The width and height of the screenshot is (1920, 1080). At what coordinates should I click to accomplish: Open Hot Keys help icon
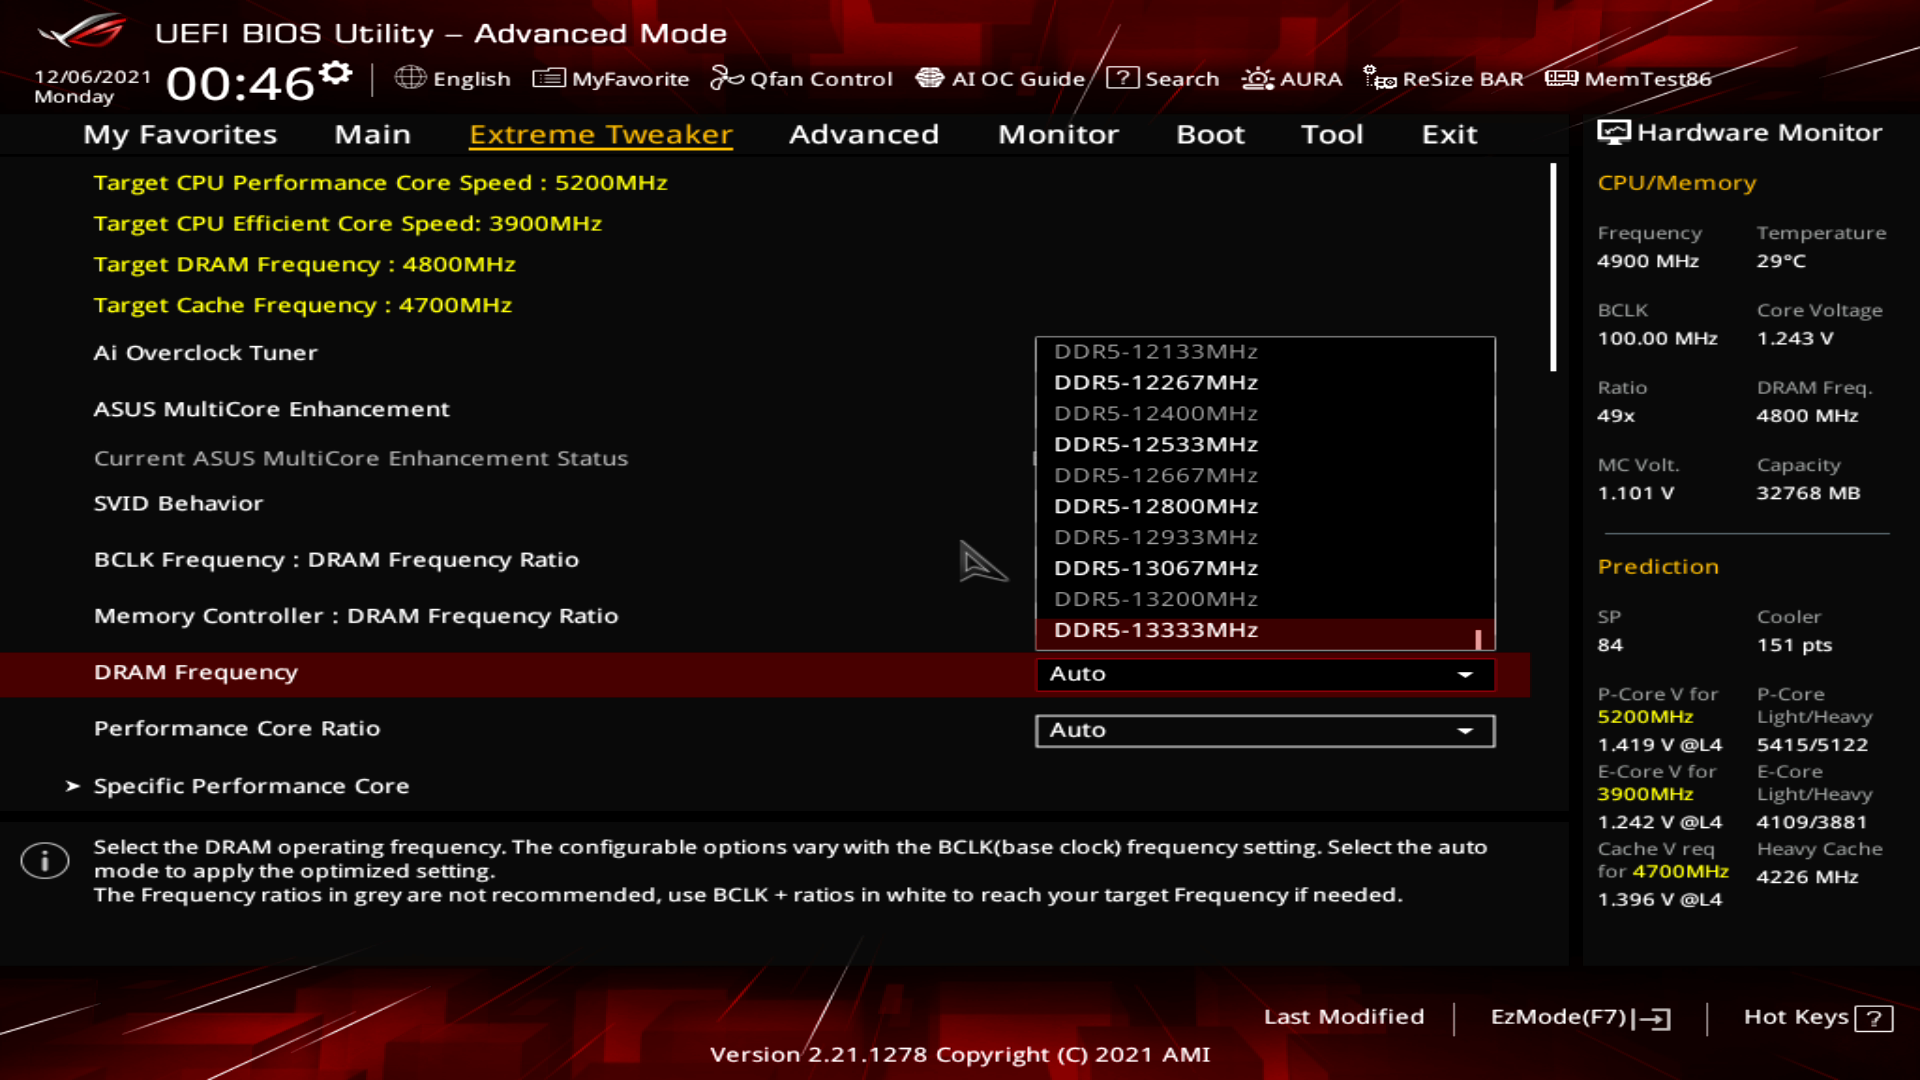click(1873, 1018)
